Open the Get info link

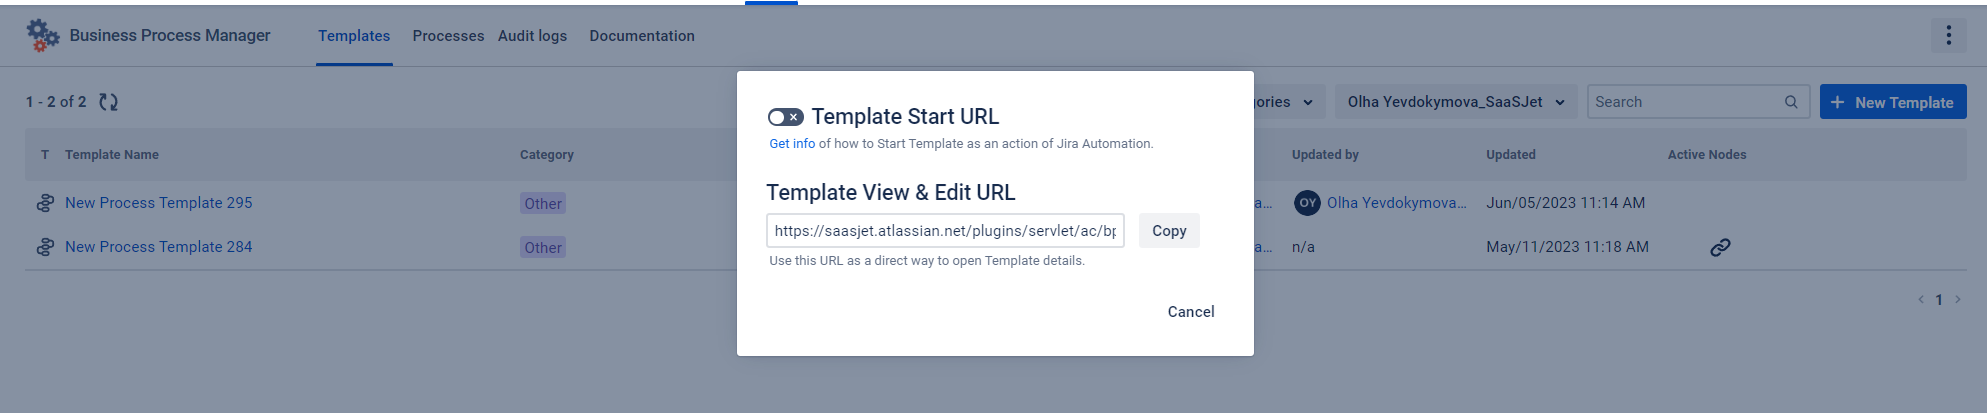[792, 144]
